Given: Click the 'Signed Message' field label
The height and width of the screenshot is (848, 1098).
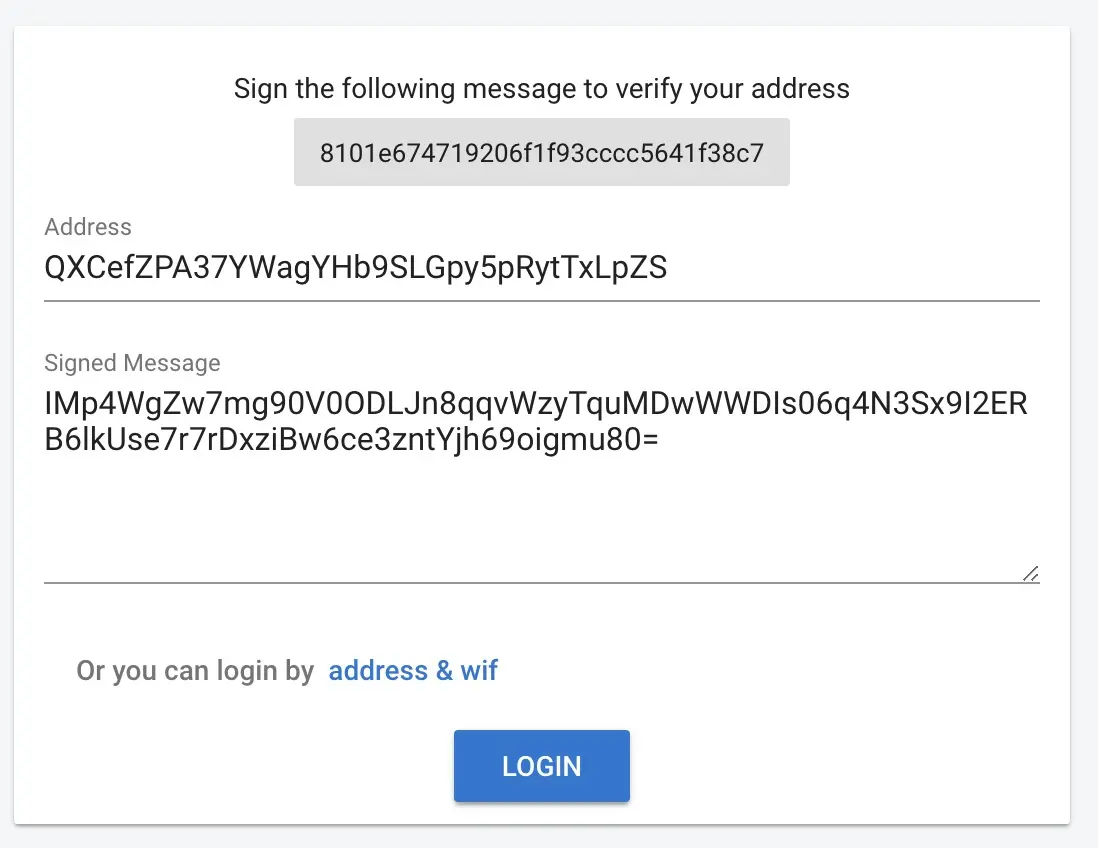Looking at the screenshot, I should [132, 363].
